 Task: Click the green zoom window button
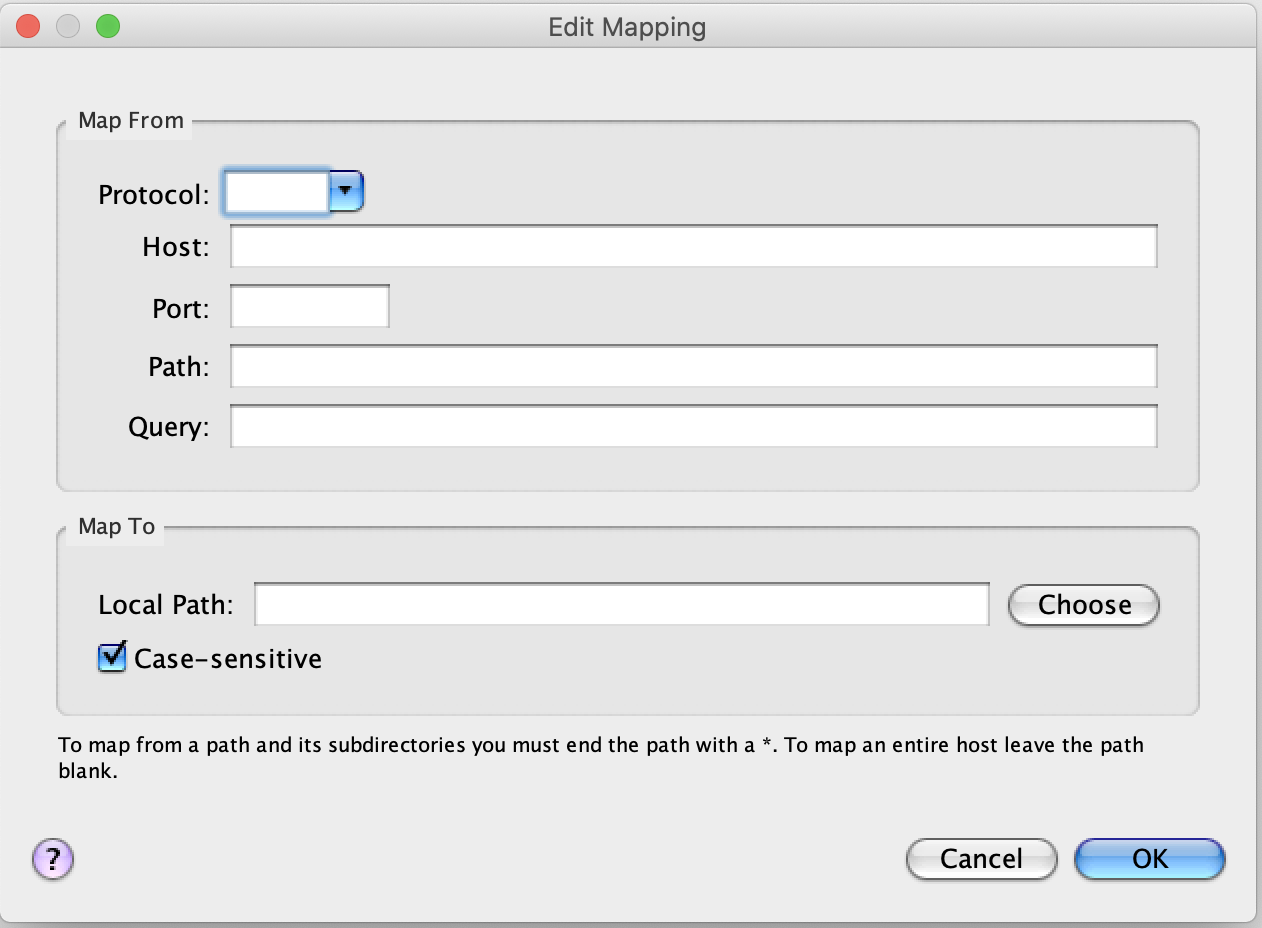point(107,26)
